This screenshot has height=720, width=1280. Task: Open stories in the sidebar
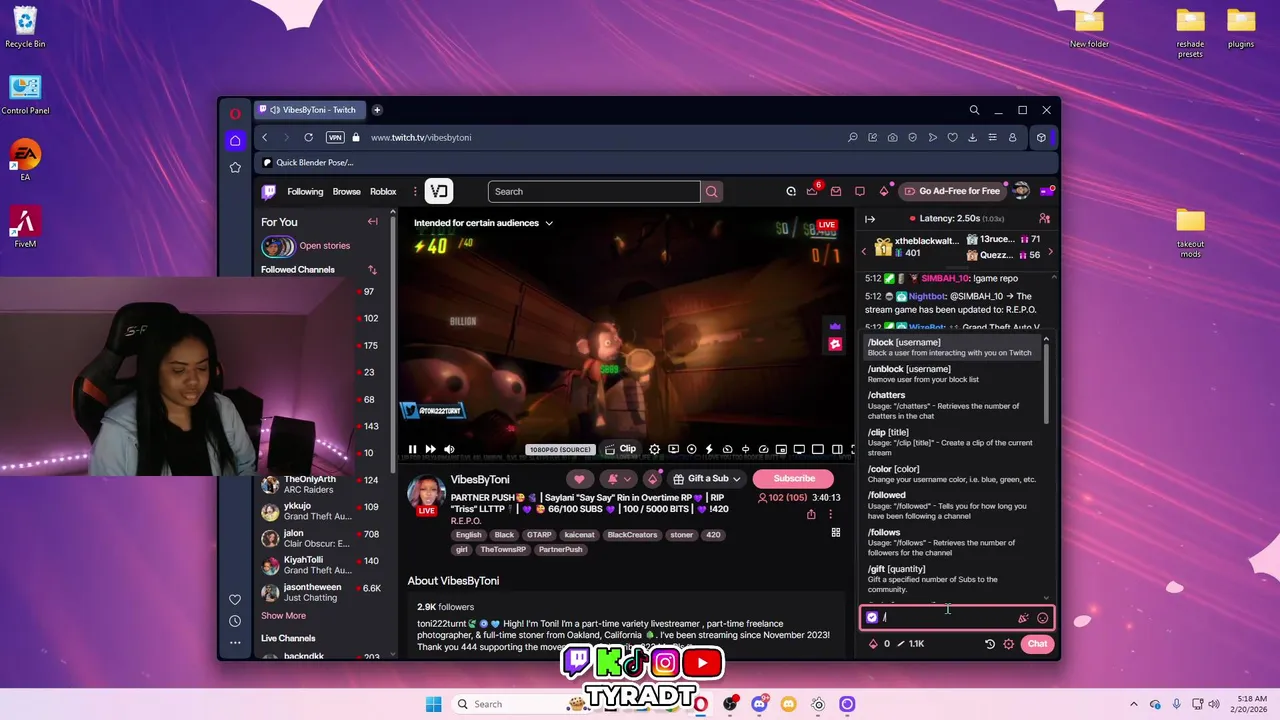tap(306, 246)
